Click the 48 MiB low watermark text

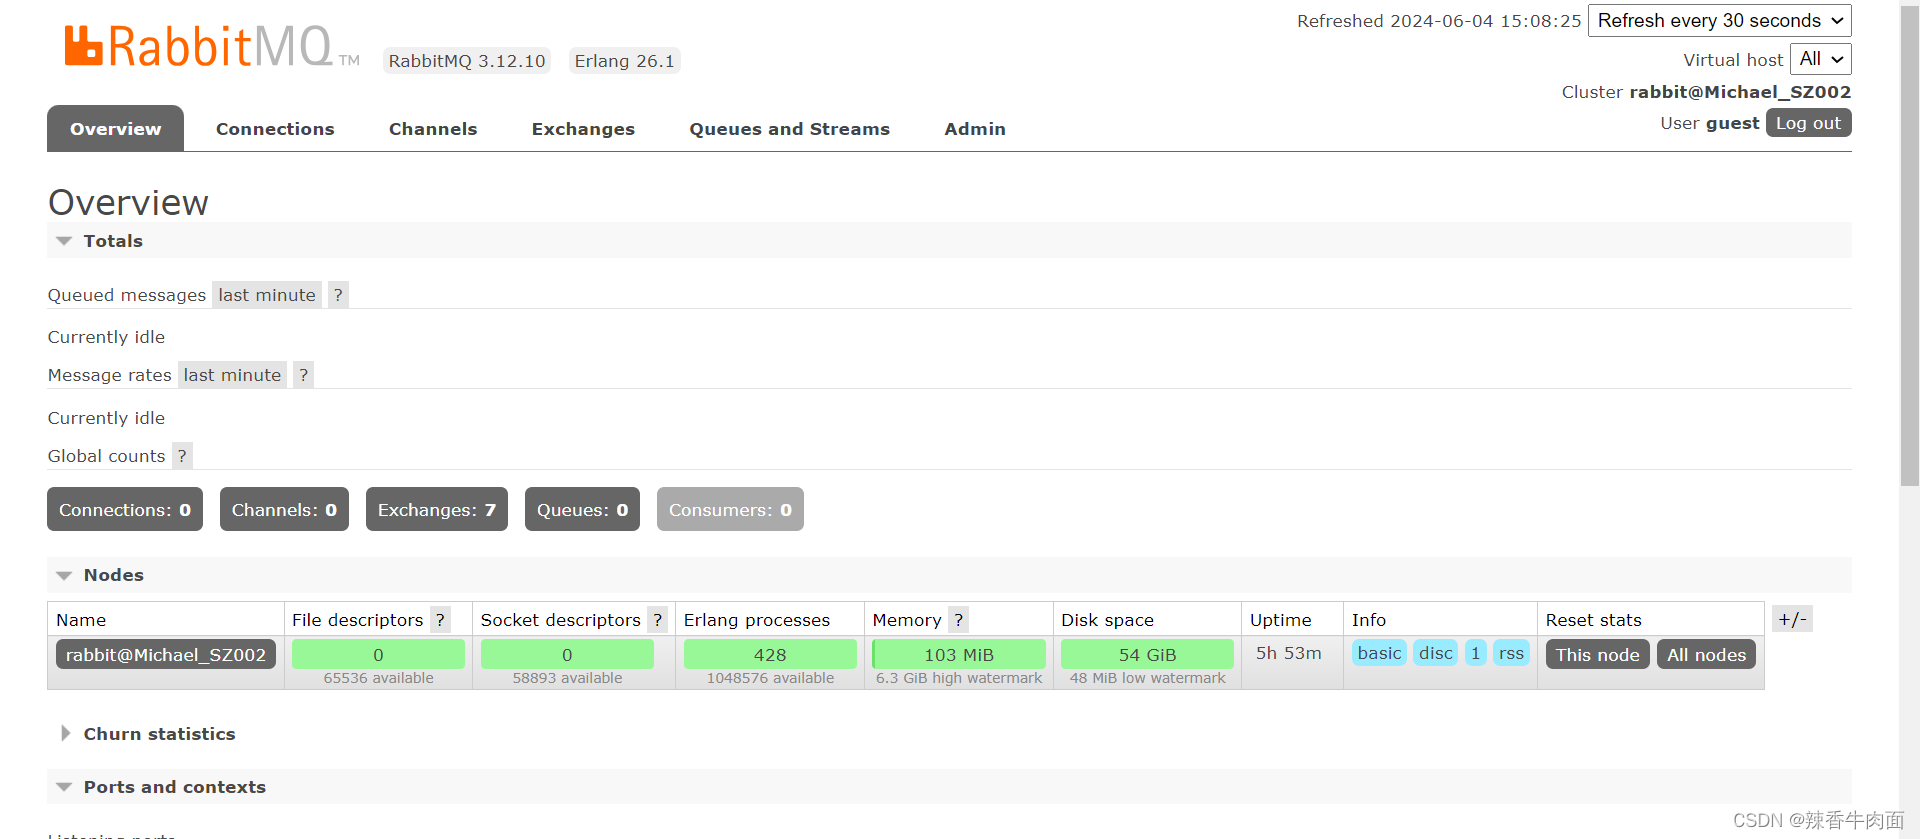1147,678
